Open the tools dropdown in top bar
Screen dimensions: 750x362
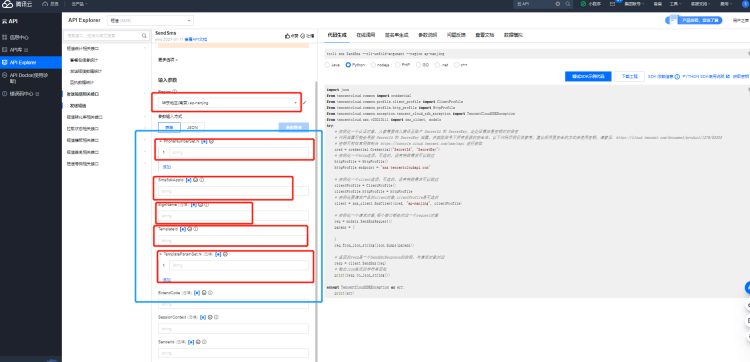674,4
